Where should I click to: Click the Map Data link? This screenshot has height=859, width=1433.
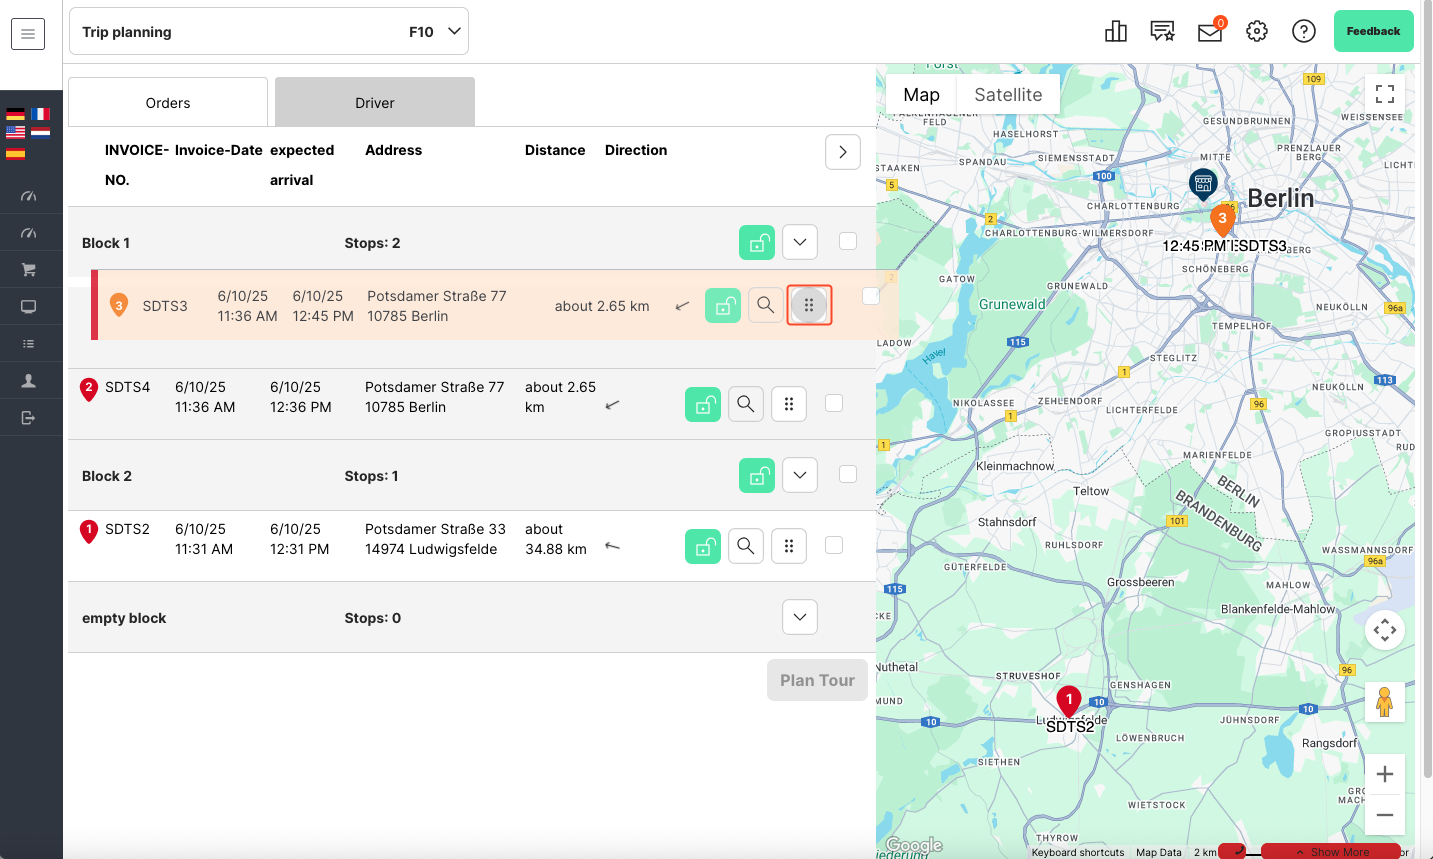click(1159, 853)
